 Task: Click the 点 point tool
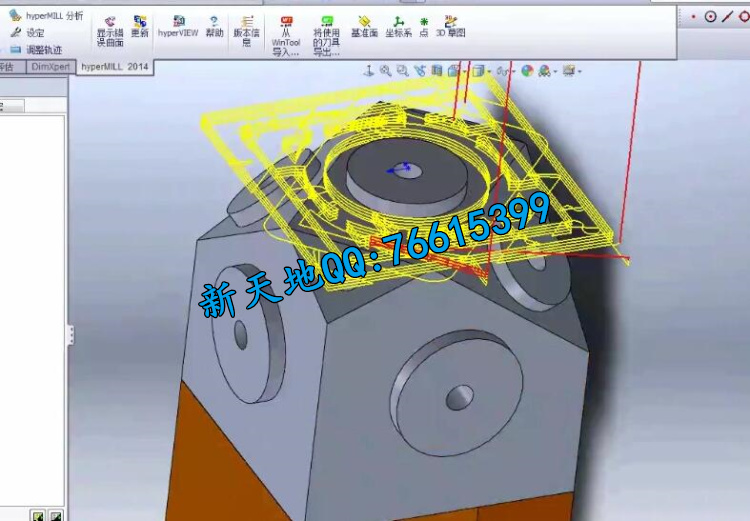424,26
